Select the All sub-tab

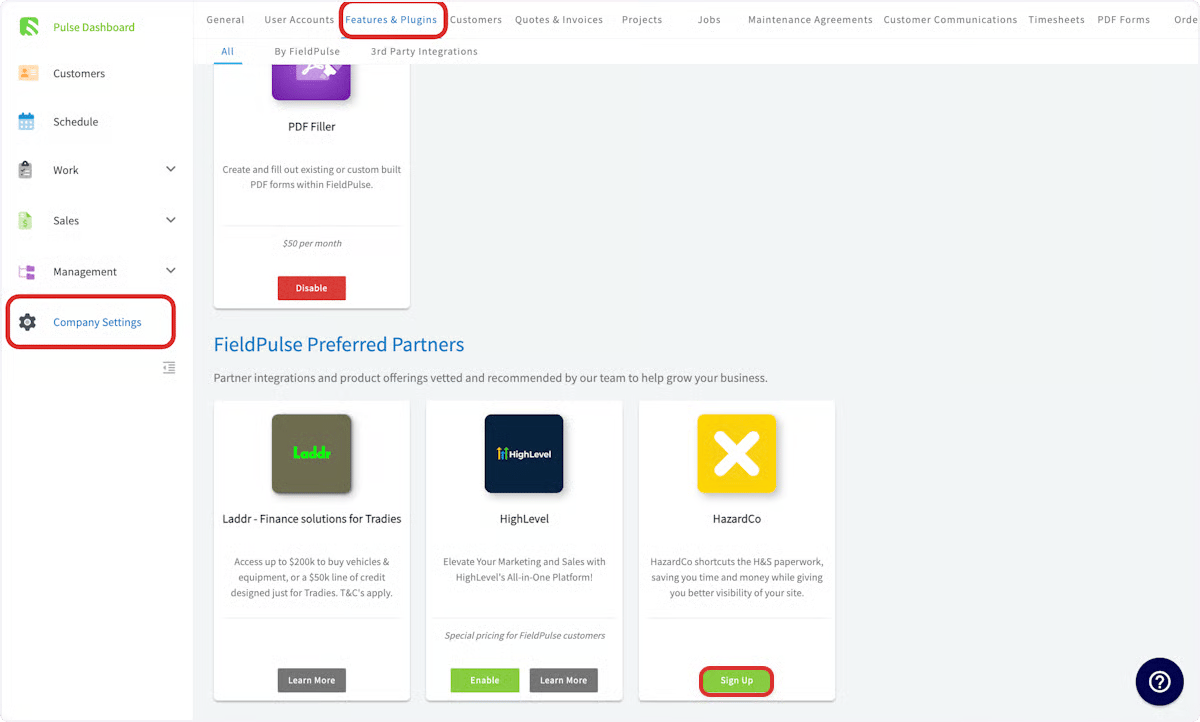pyautogui.click(x=228, y=51)
